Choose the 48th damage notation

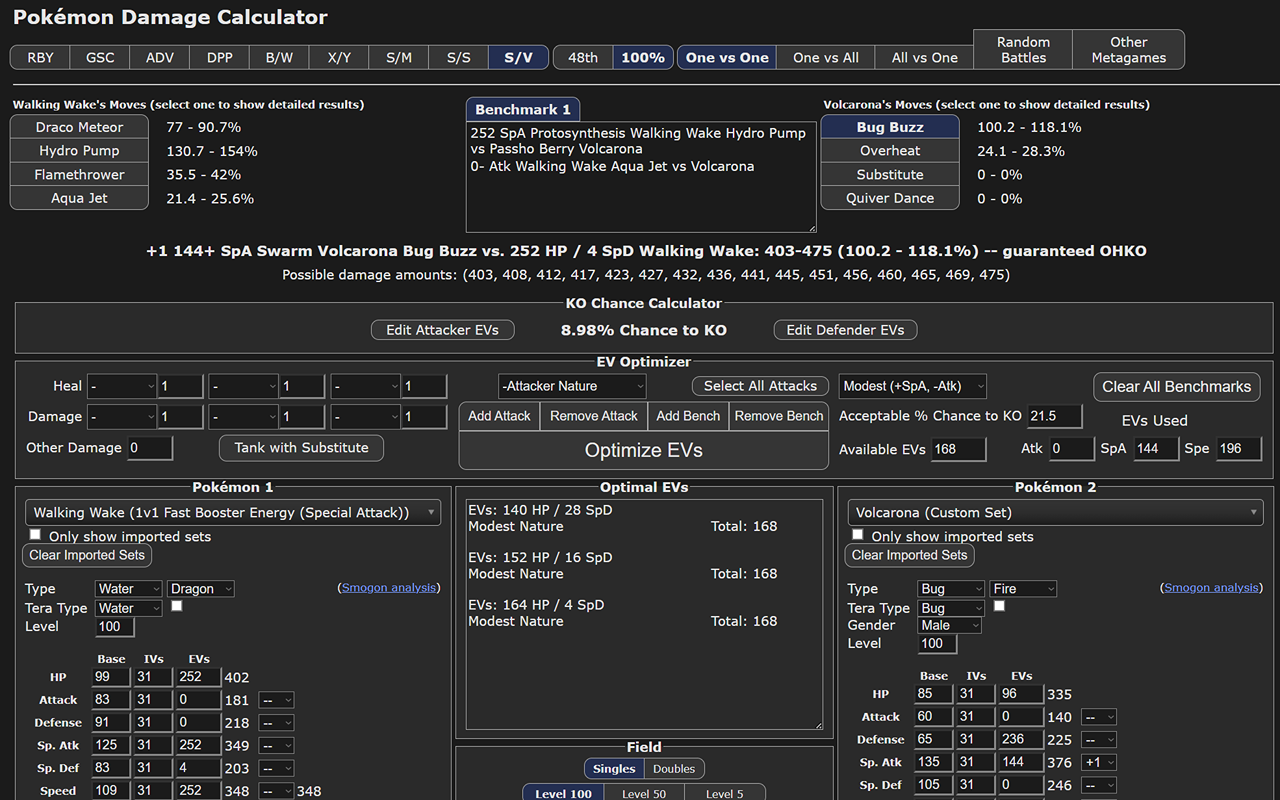(x=583, y=57)
